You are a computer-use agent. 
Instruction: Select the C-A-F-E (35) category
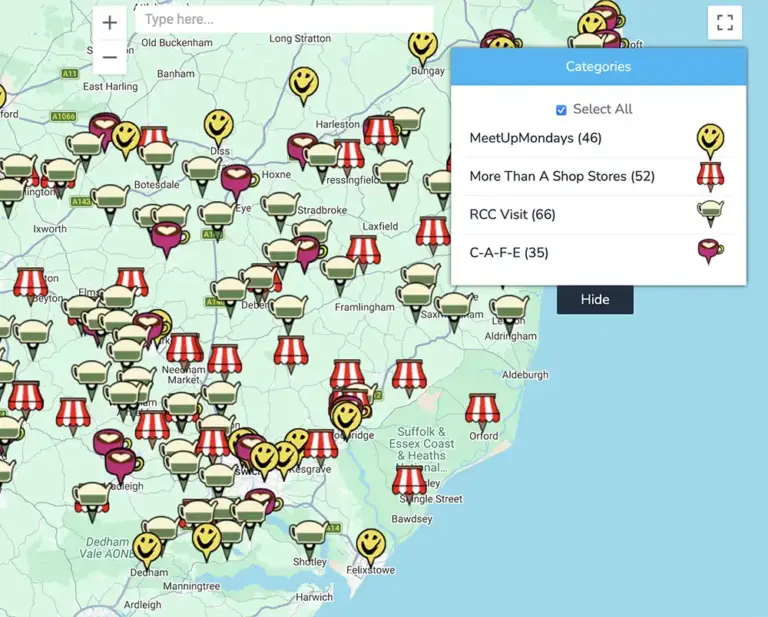point(508,252)
